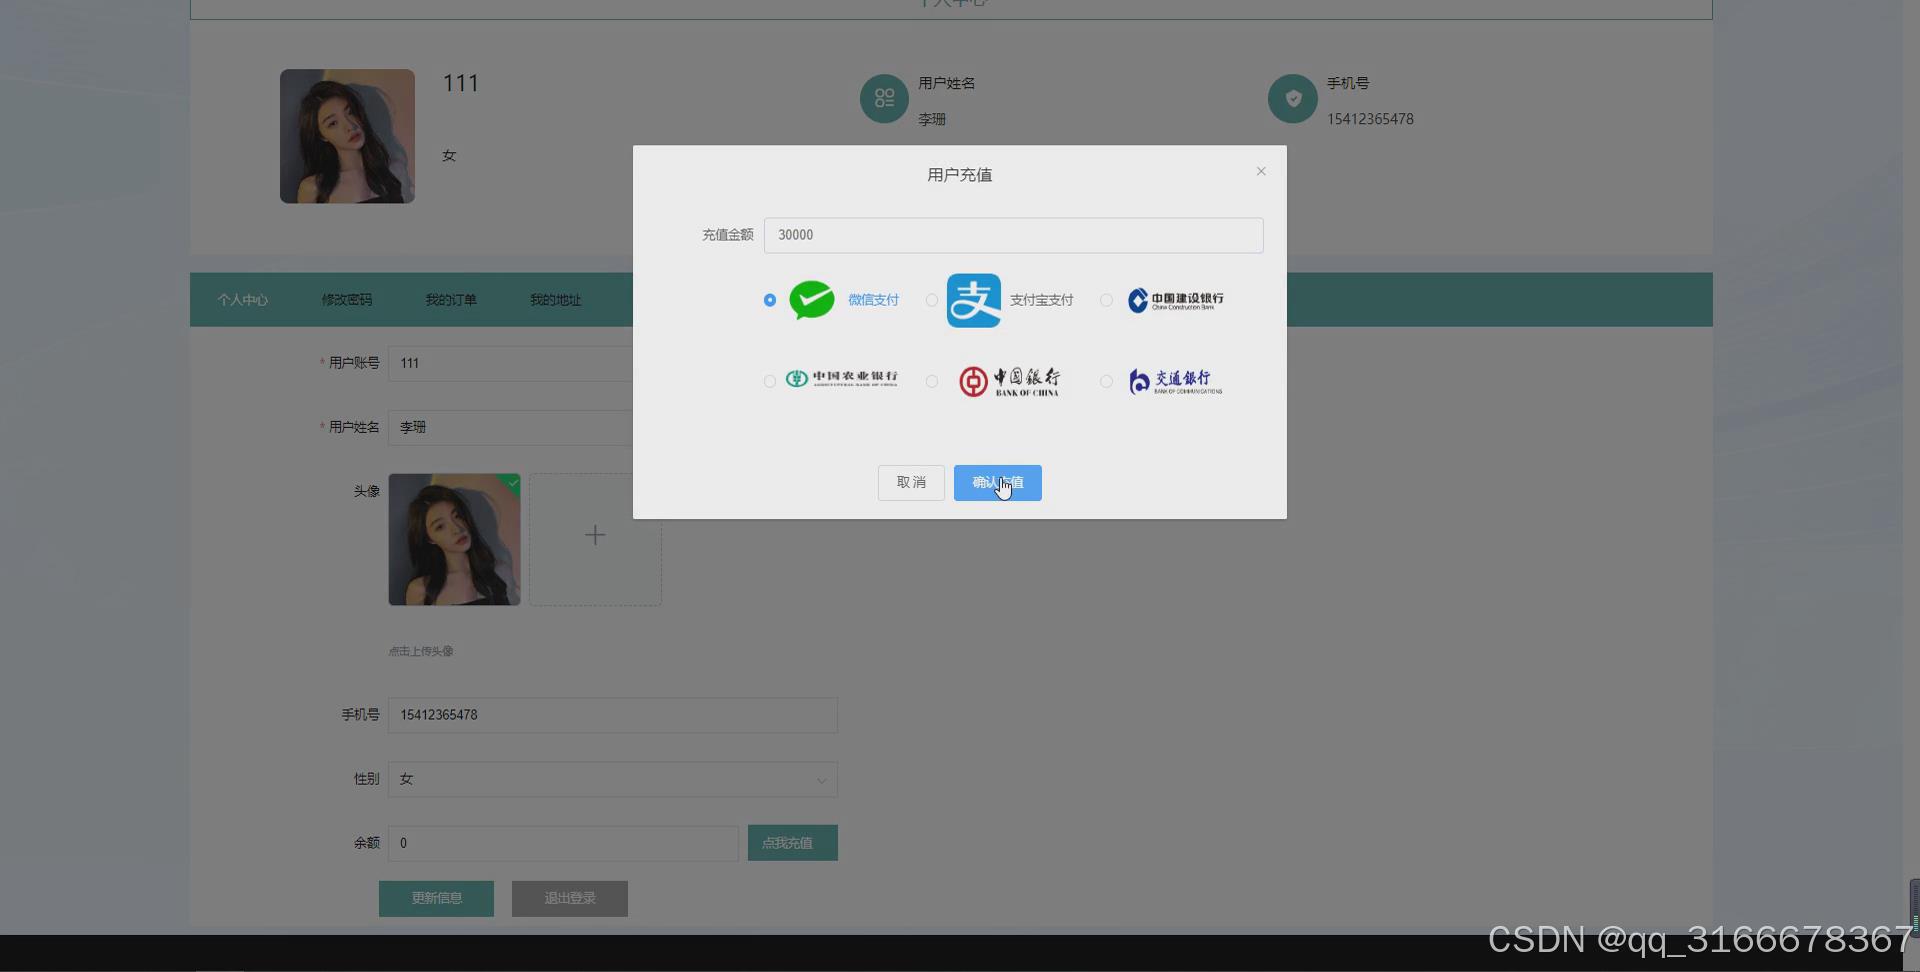Open the 性别 dropdown

[x=613, y=779]
